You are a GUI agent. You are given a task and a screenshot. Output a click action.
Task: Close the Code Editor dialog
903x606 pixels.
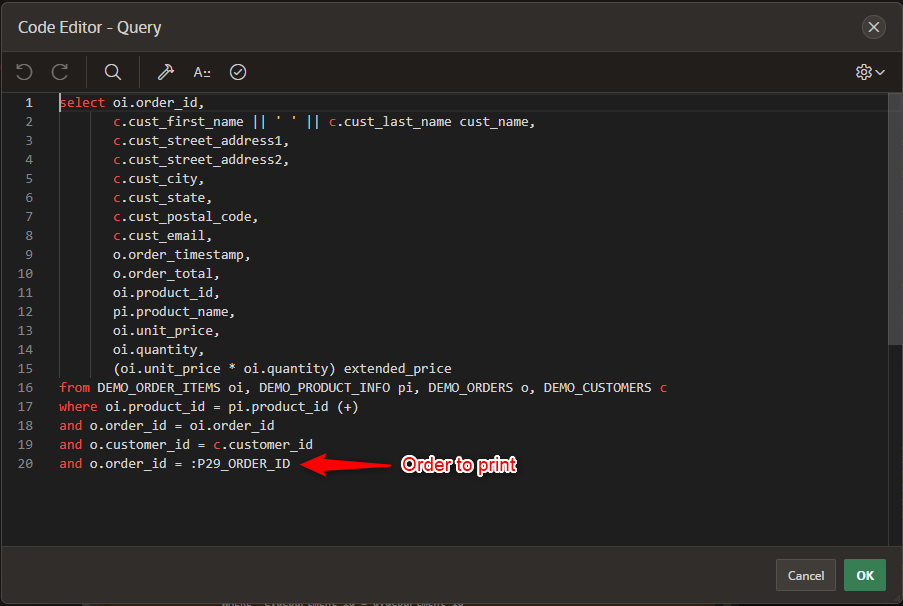(x=874, y=27)
